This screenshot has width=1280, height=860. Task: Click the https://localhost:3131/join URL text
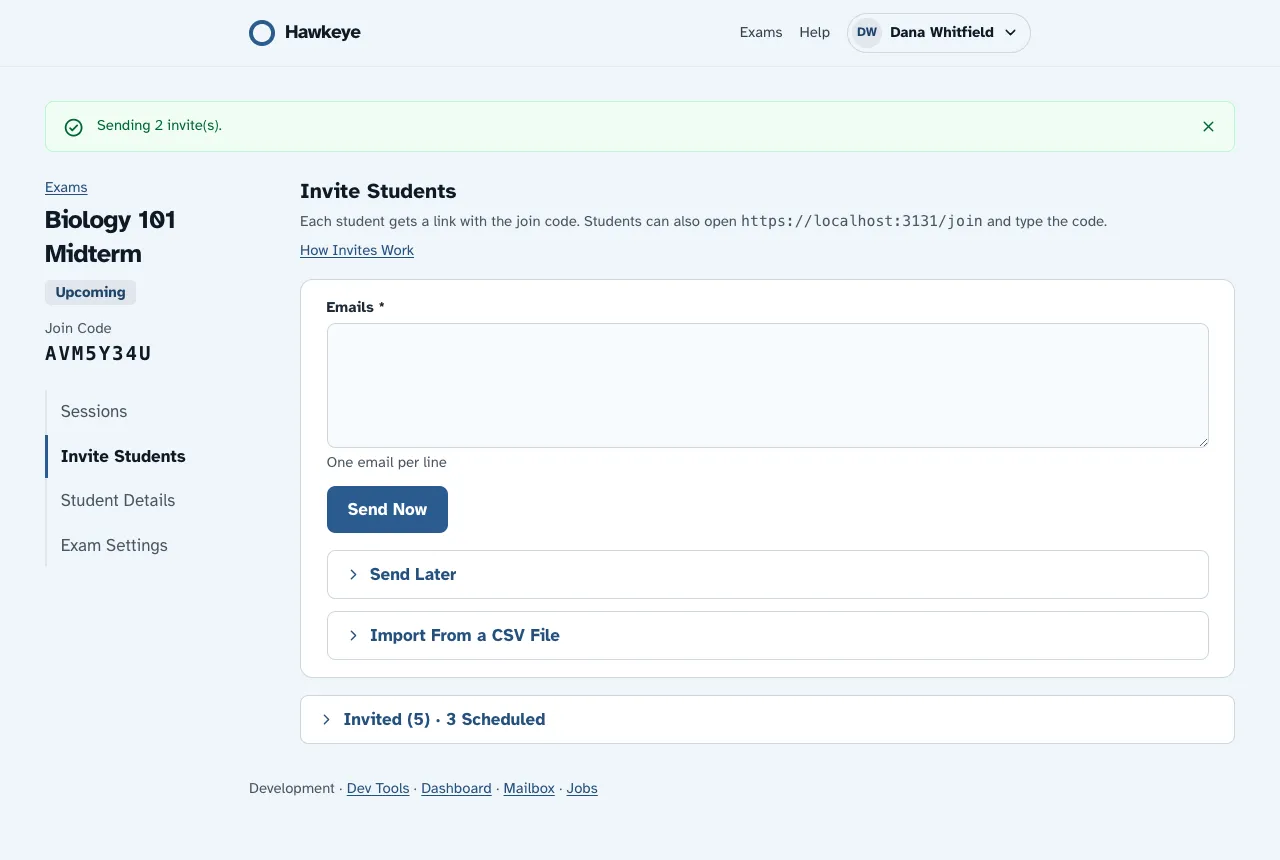(861, 222)
